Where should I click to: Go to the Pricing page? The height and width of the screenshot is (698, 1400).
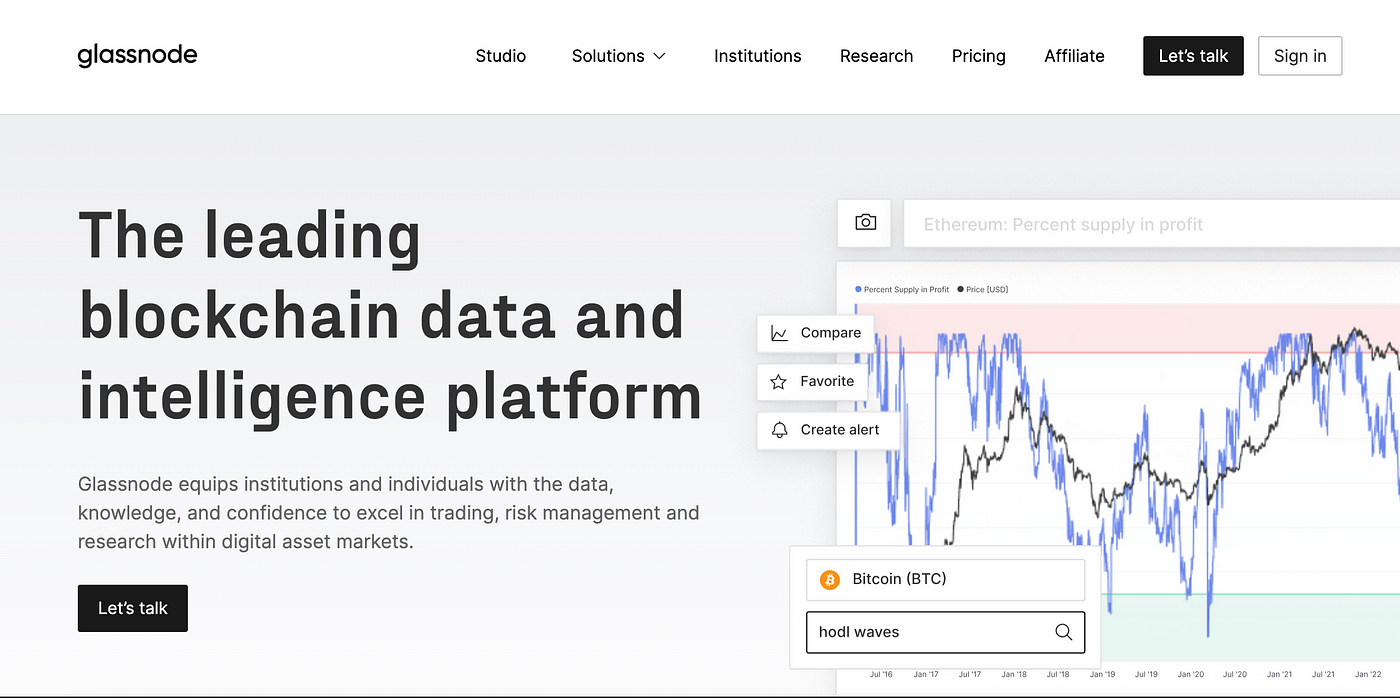978,56
